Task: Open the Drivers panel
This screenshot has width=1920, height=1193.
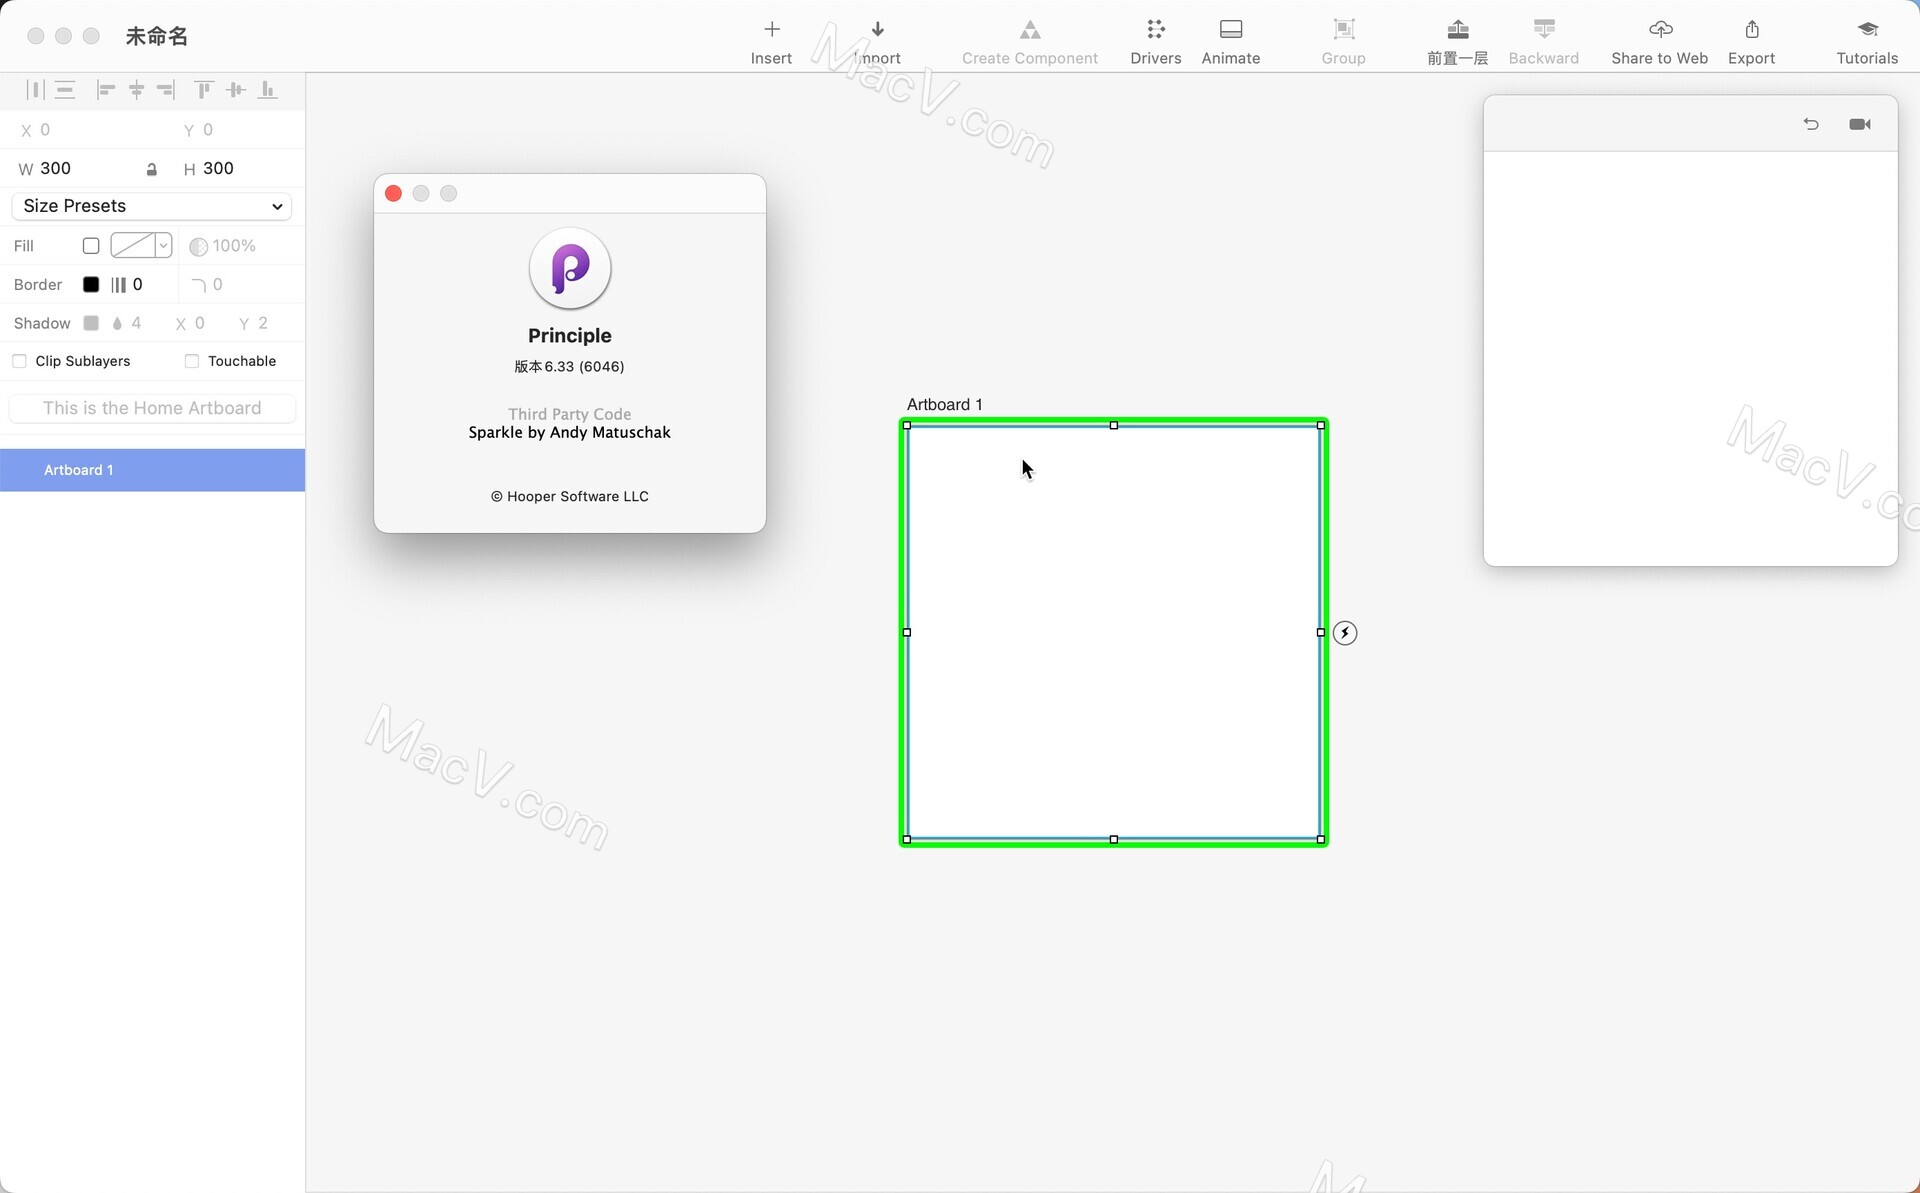Action: [1155, 40]
